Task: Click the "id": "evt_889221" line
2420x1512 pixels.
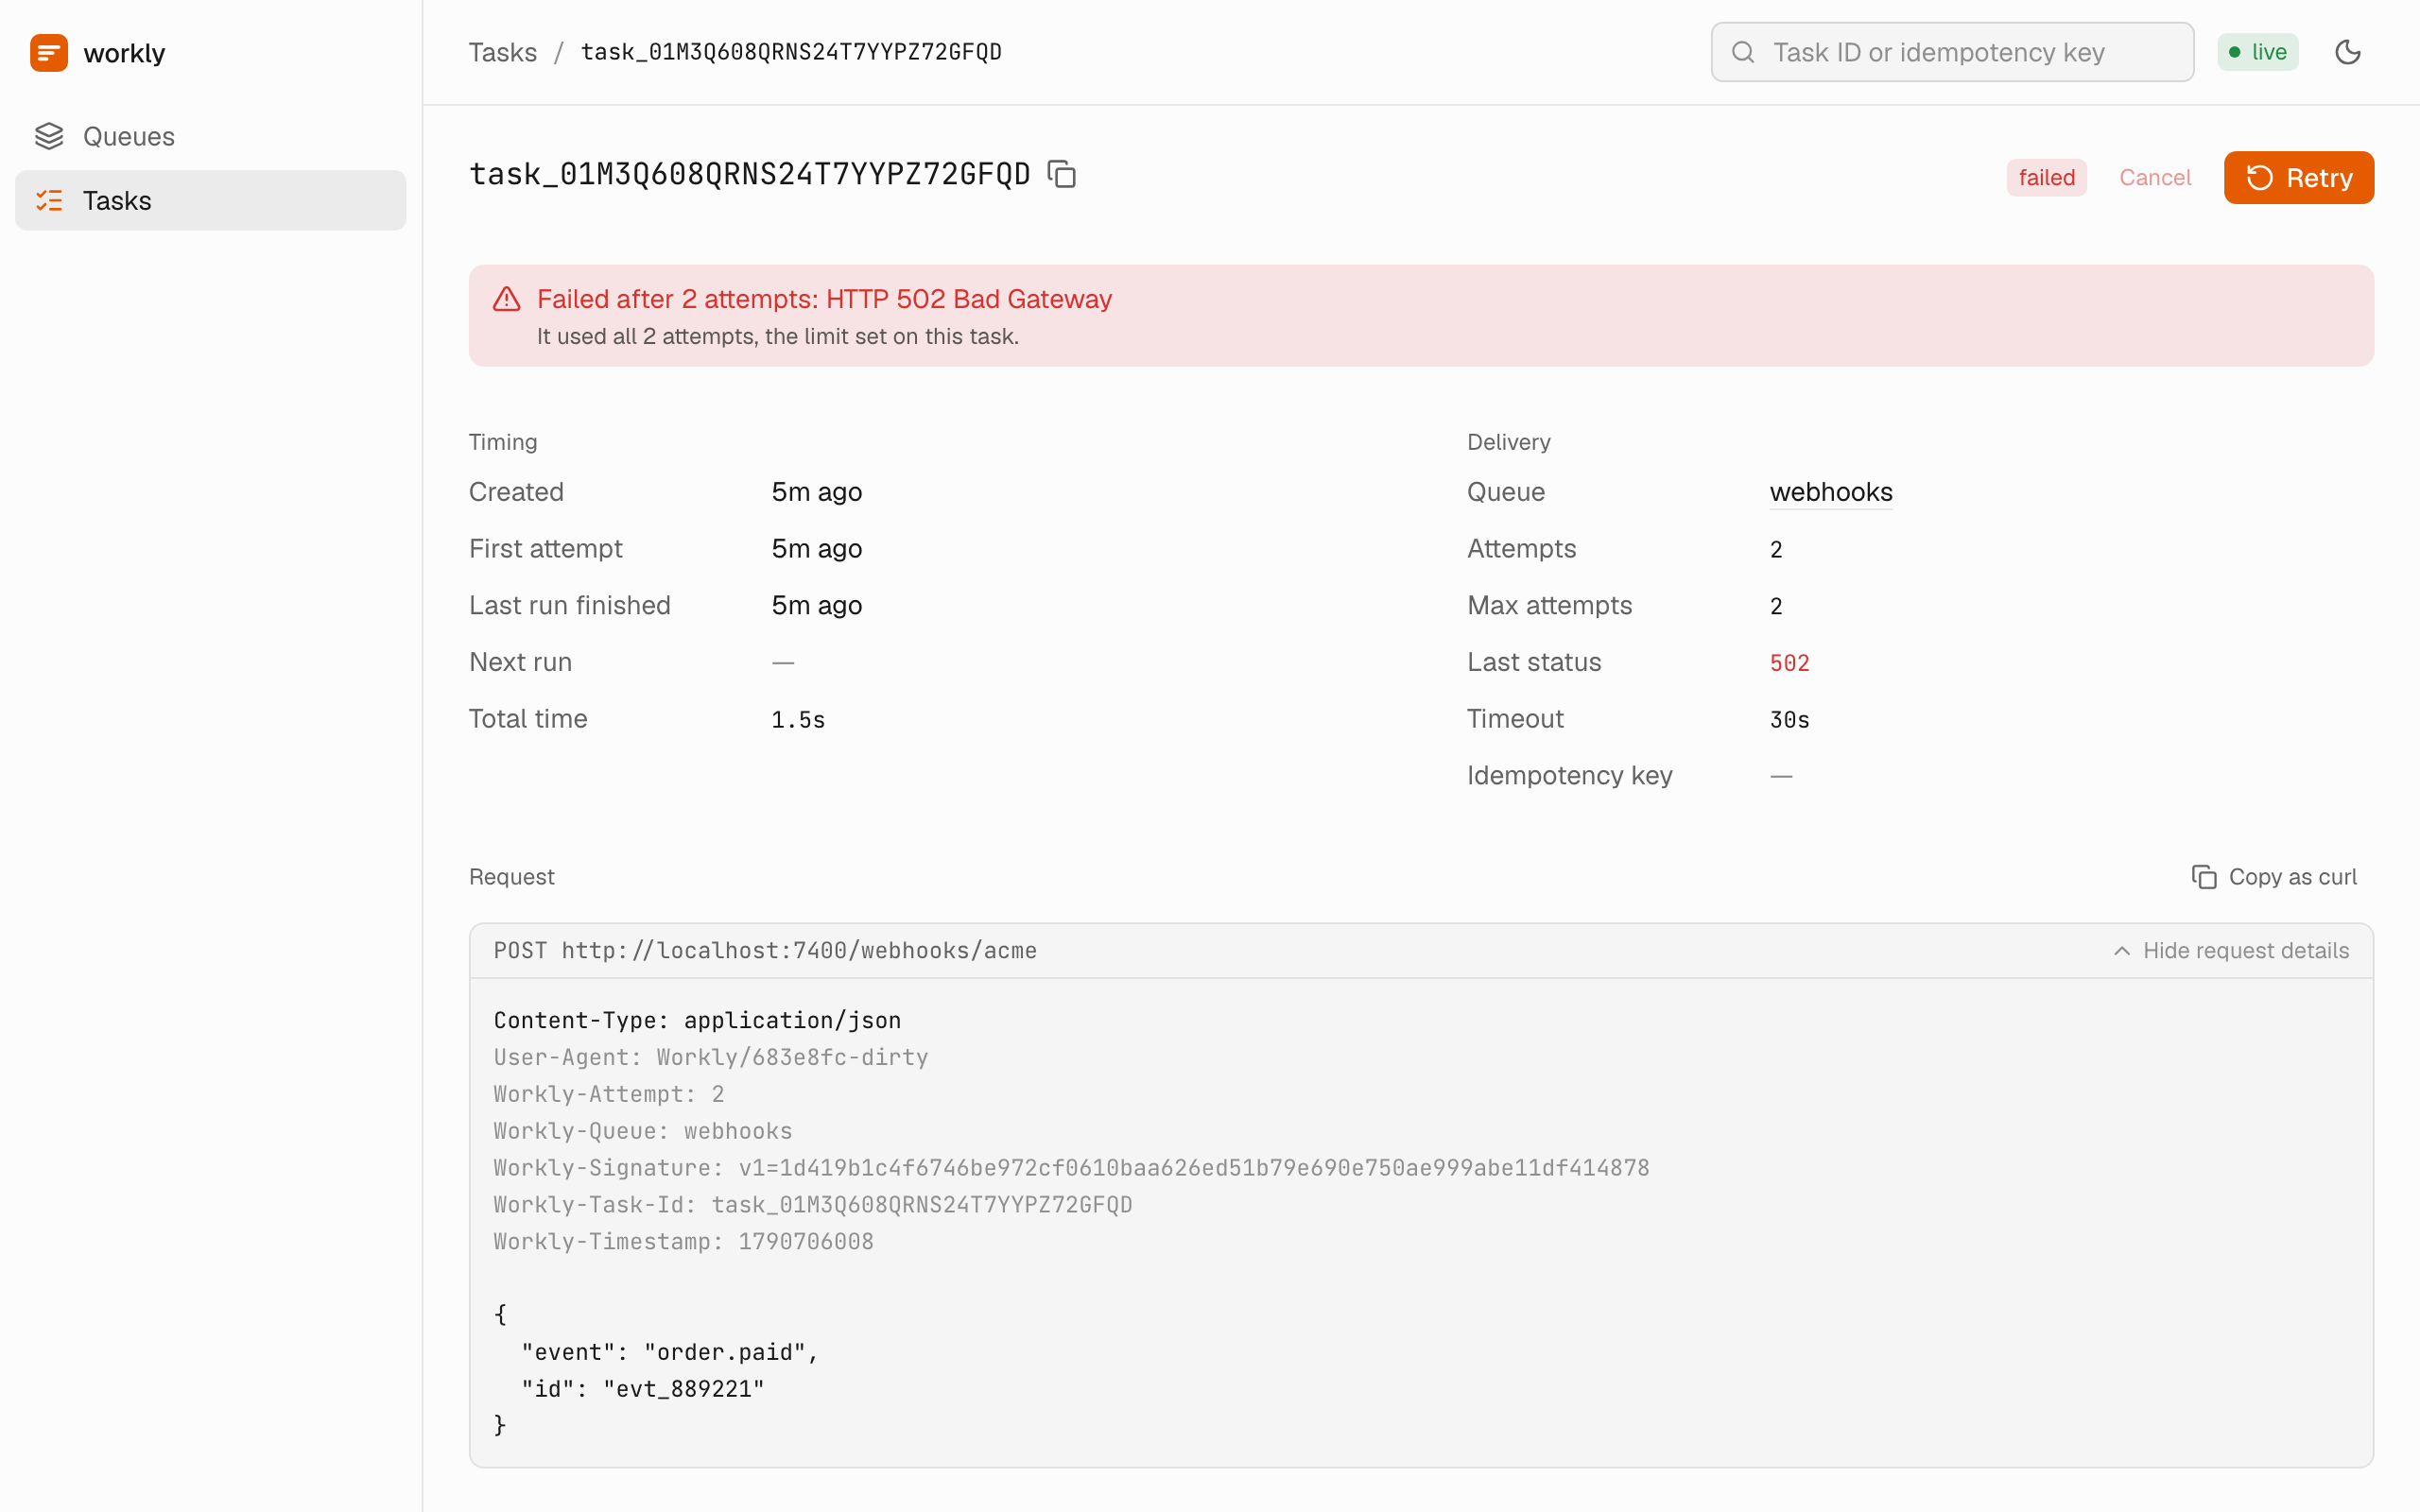Action: click(643, 1389)
